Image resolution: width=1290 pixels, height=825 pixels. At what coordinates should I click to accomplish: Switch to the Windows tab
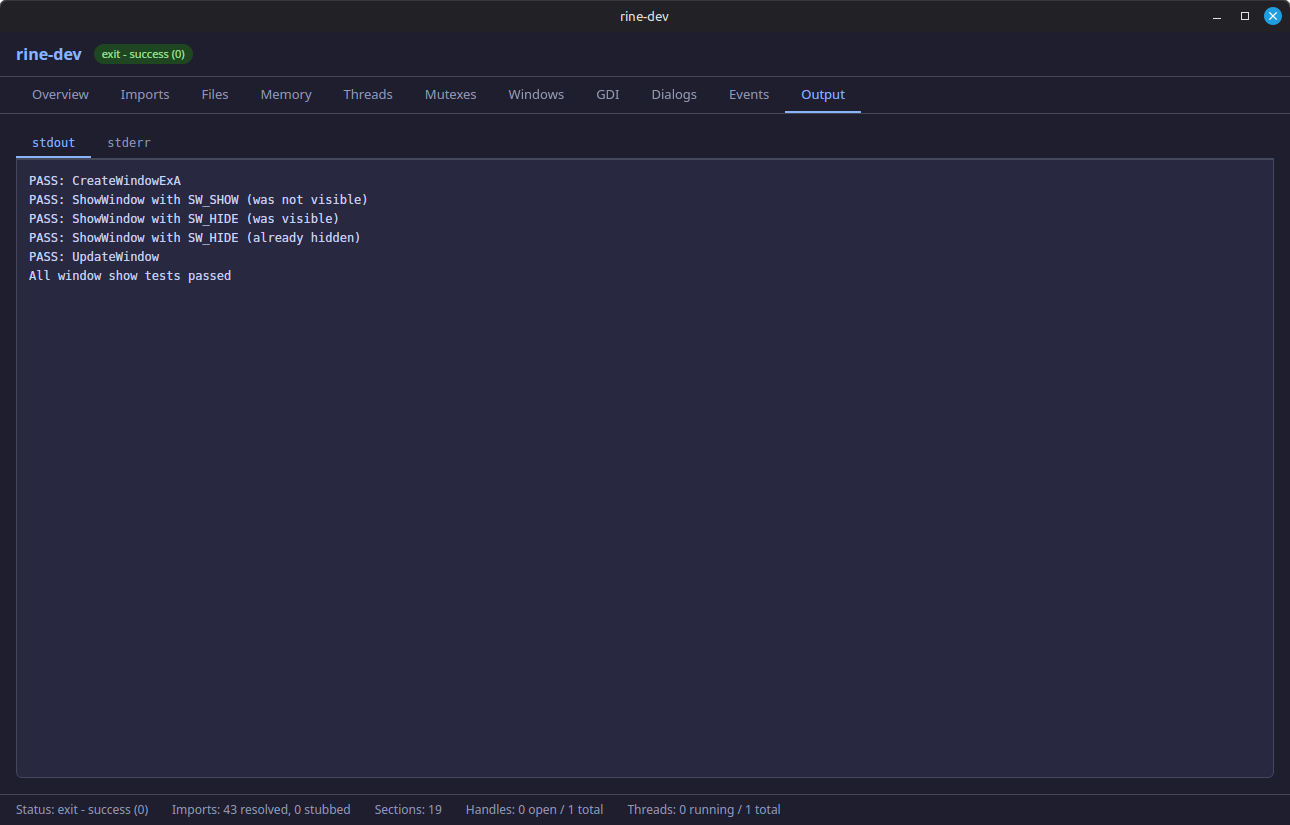tap(536, 94)
